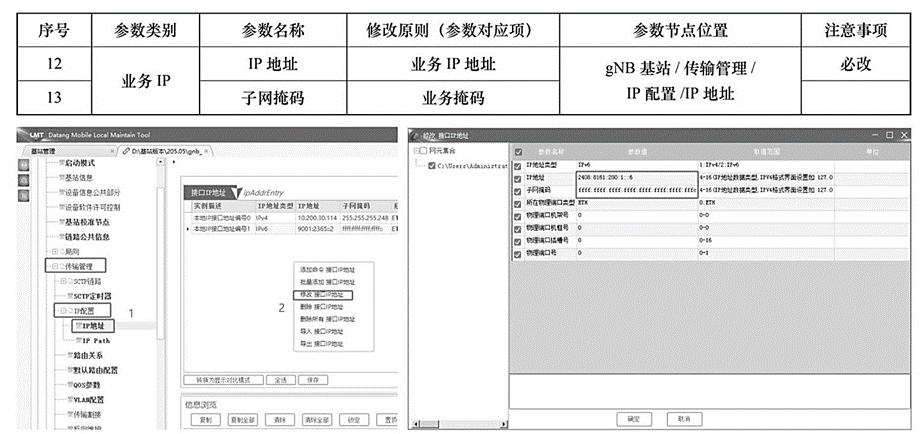Click the cell 10.200.30.114

(318, 218)
